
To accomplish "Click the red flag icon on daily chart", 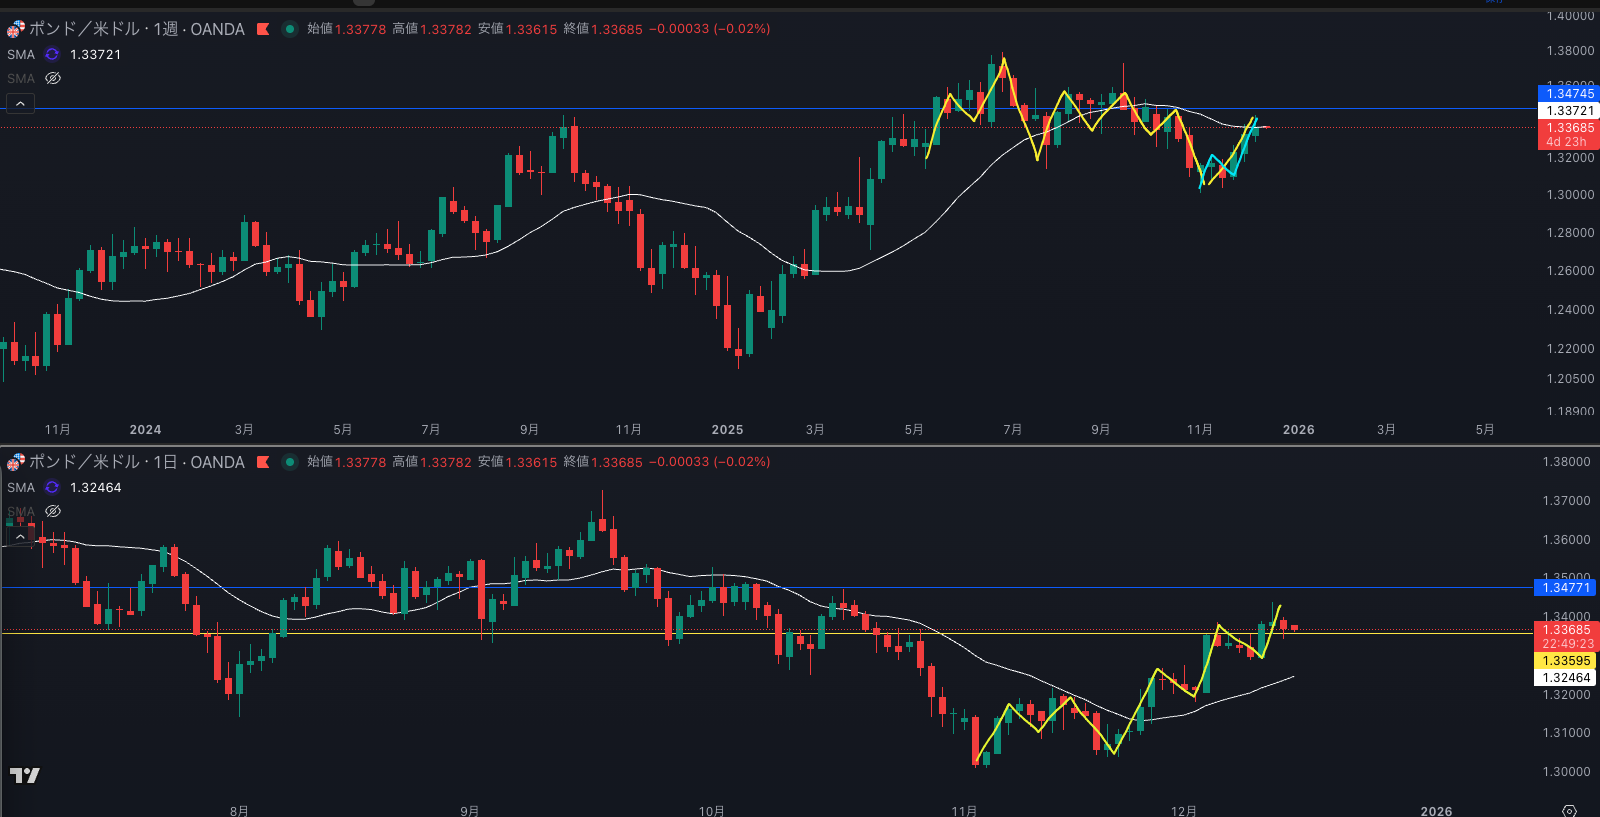I will (x=263, y=462).
